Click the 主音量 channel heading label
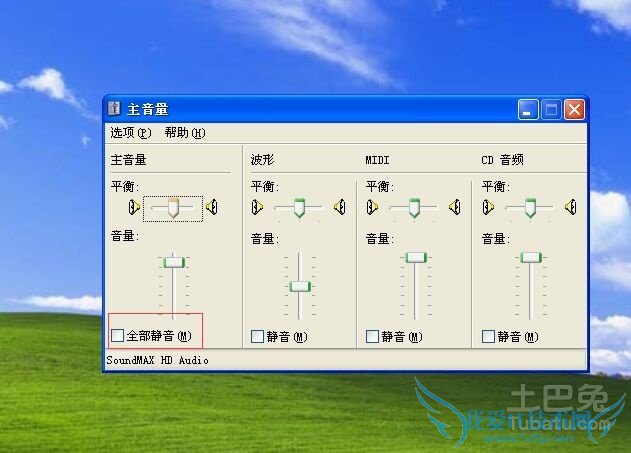 pos(129,160)
